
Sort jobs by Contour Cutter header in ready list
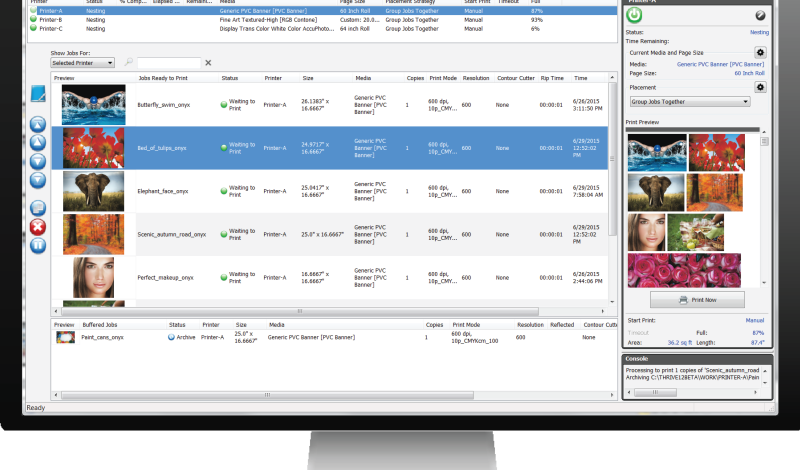point(516,78)
